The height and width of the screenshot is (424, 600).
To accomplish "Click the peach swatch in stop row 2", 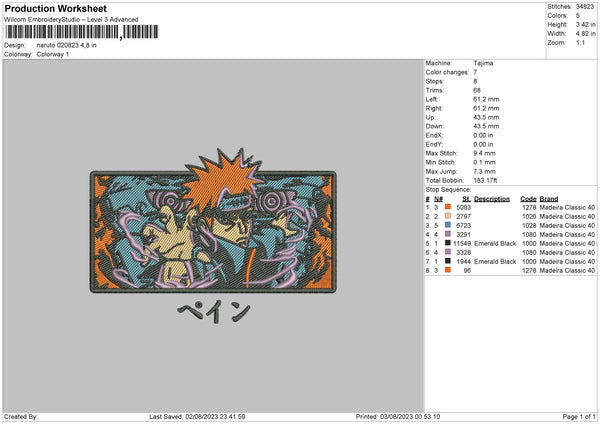I will [x=447, y=216].
